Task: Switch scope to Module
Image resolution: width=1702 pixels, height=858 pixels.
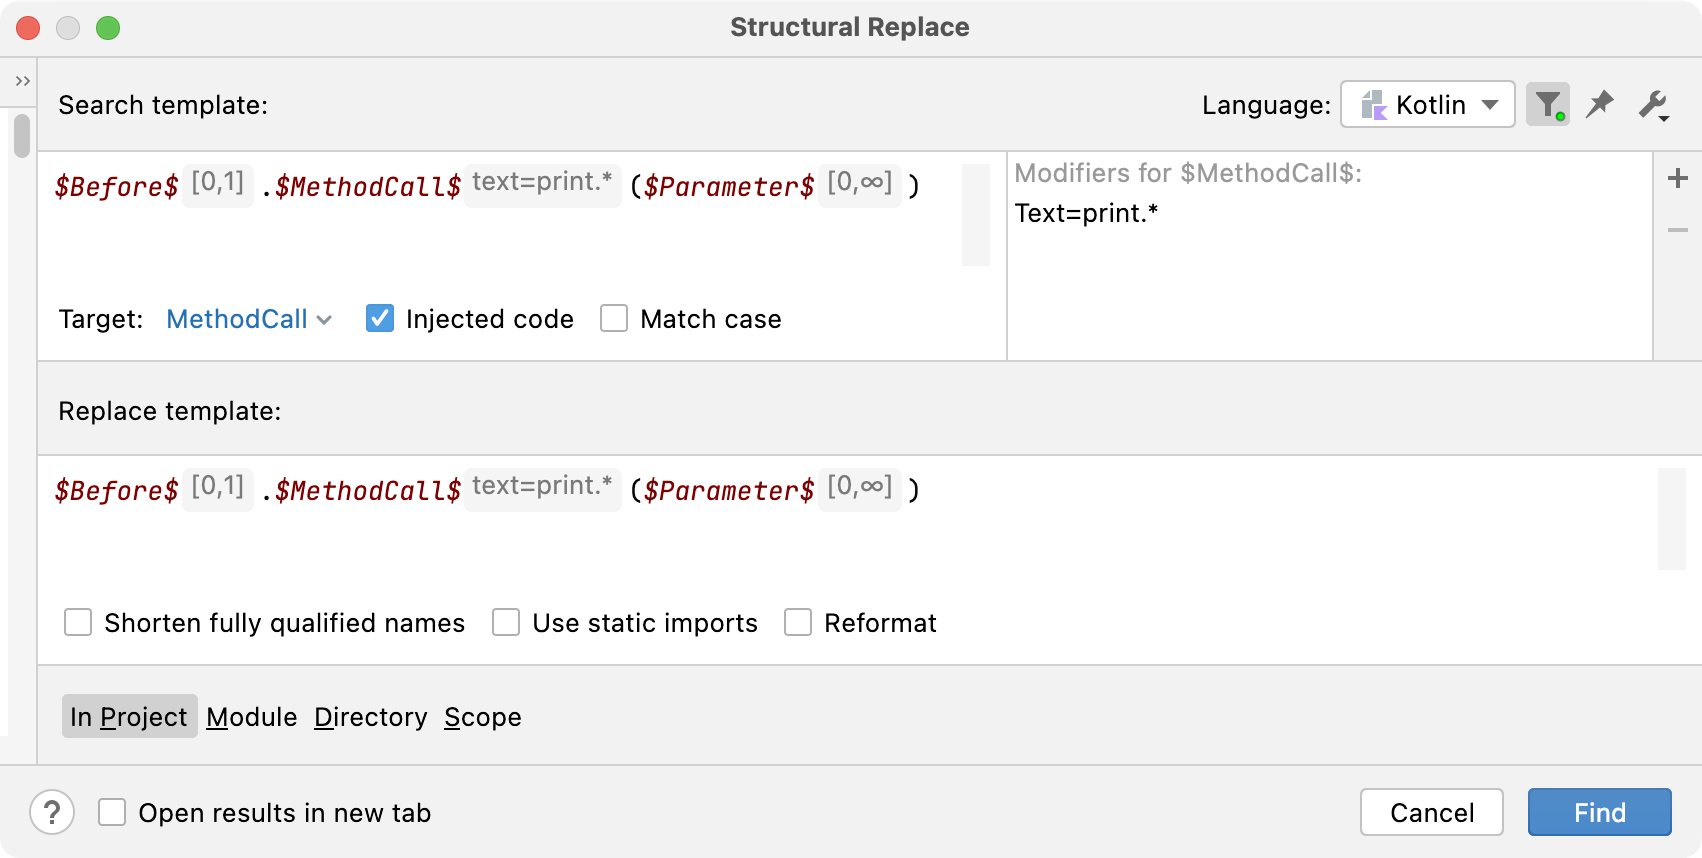Action: (x=251, y=716)
